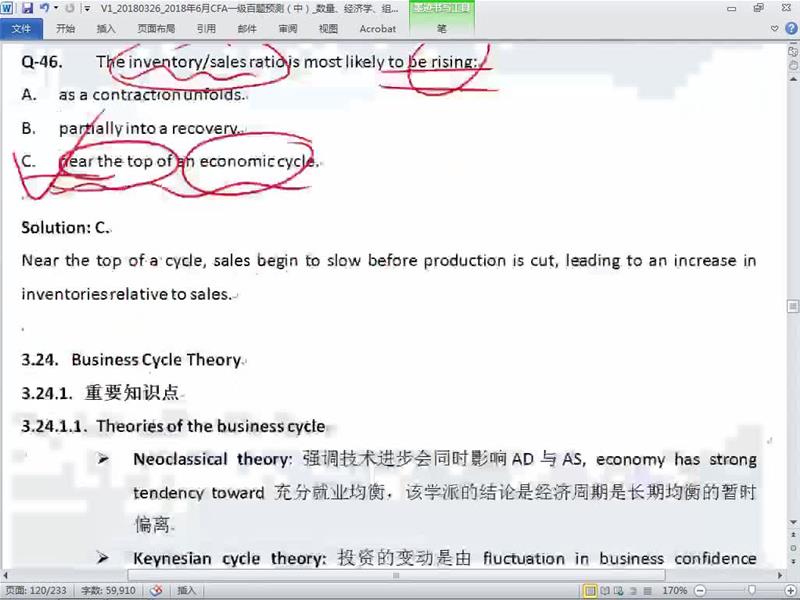Open Customize Quick Access Toolbar dropdown
The width and height of the screenshot is (800, 600).
point(87,8)
